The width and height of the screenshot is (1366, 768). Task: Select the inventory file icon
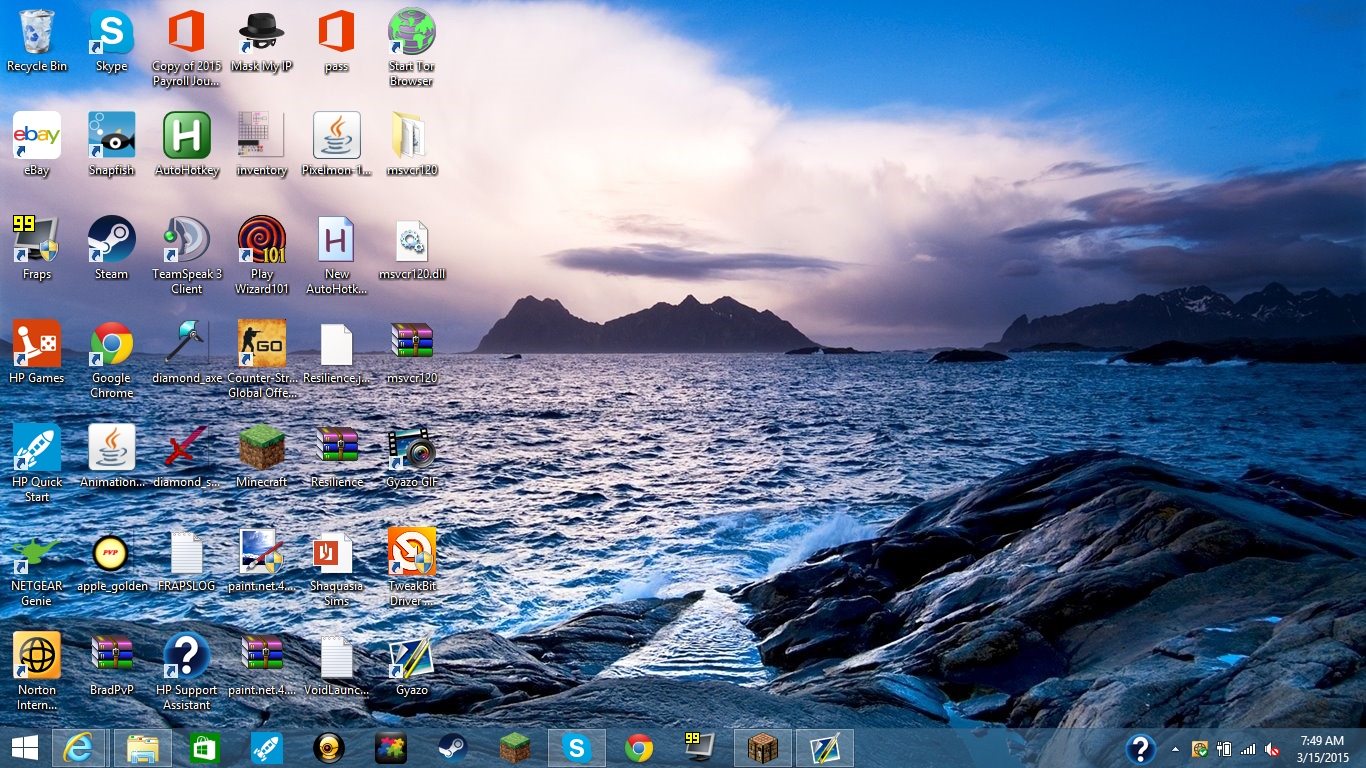(262, 144)
